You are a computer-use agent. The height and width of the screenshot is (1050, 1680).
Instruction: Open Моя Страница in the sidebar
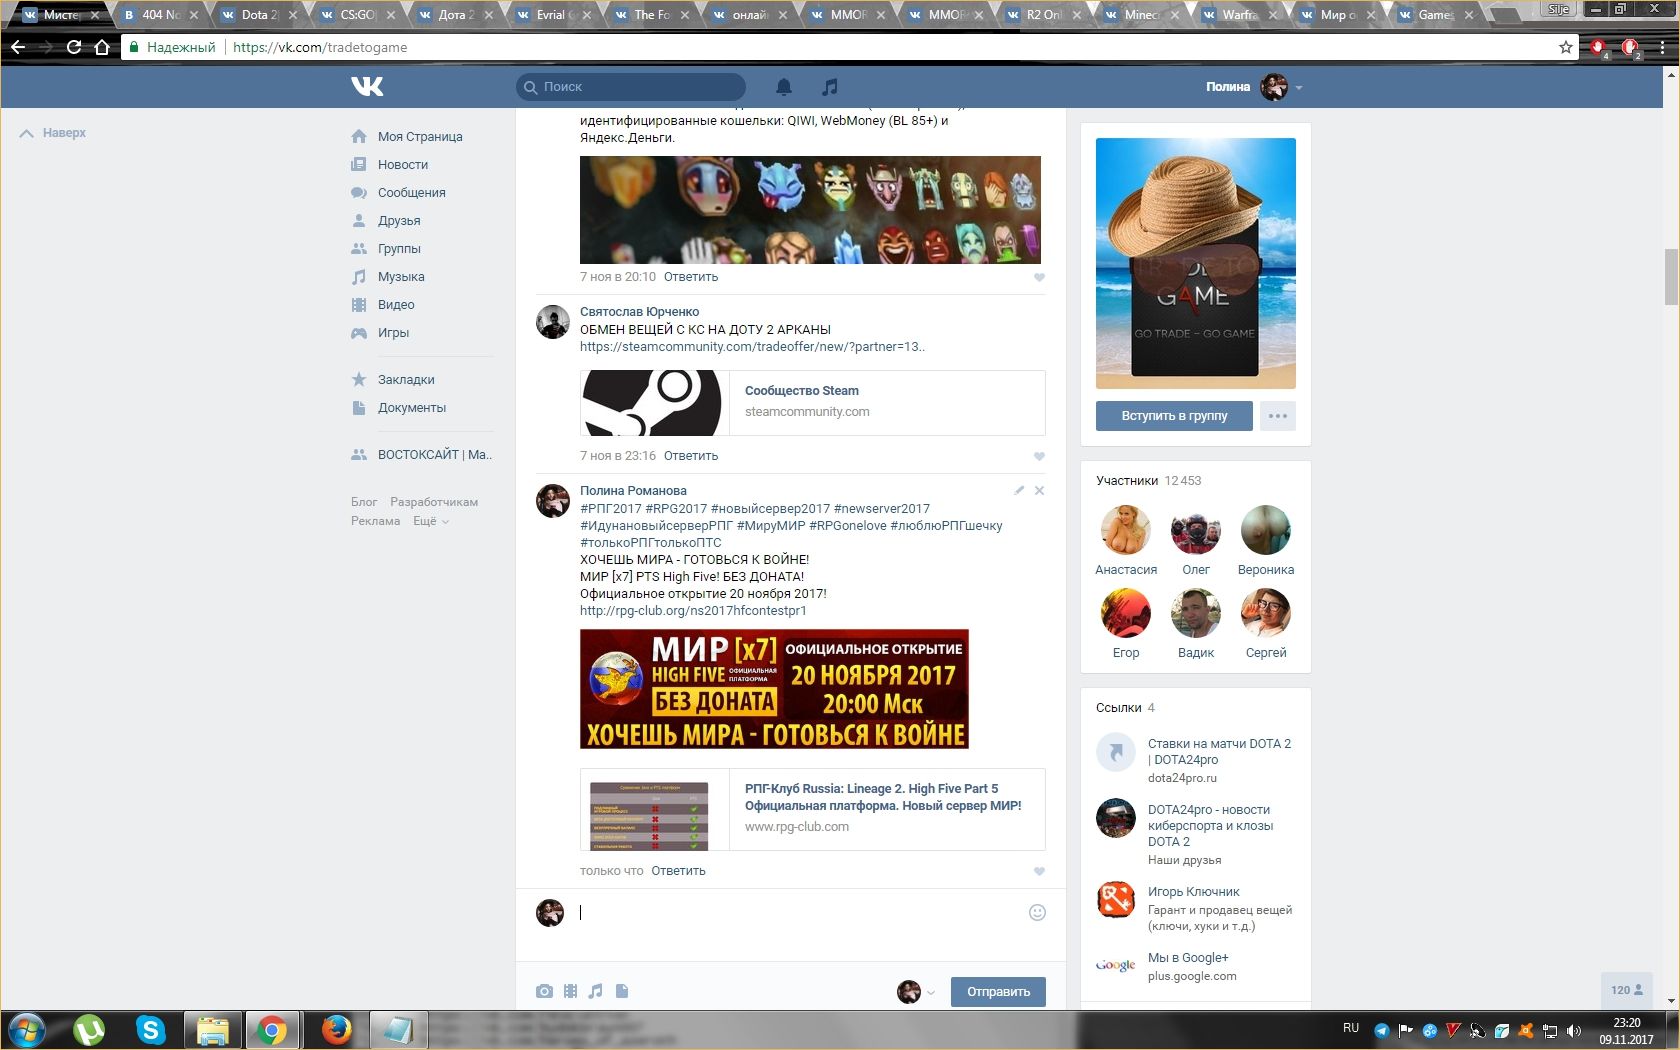[x=420, y=137]
